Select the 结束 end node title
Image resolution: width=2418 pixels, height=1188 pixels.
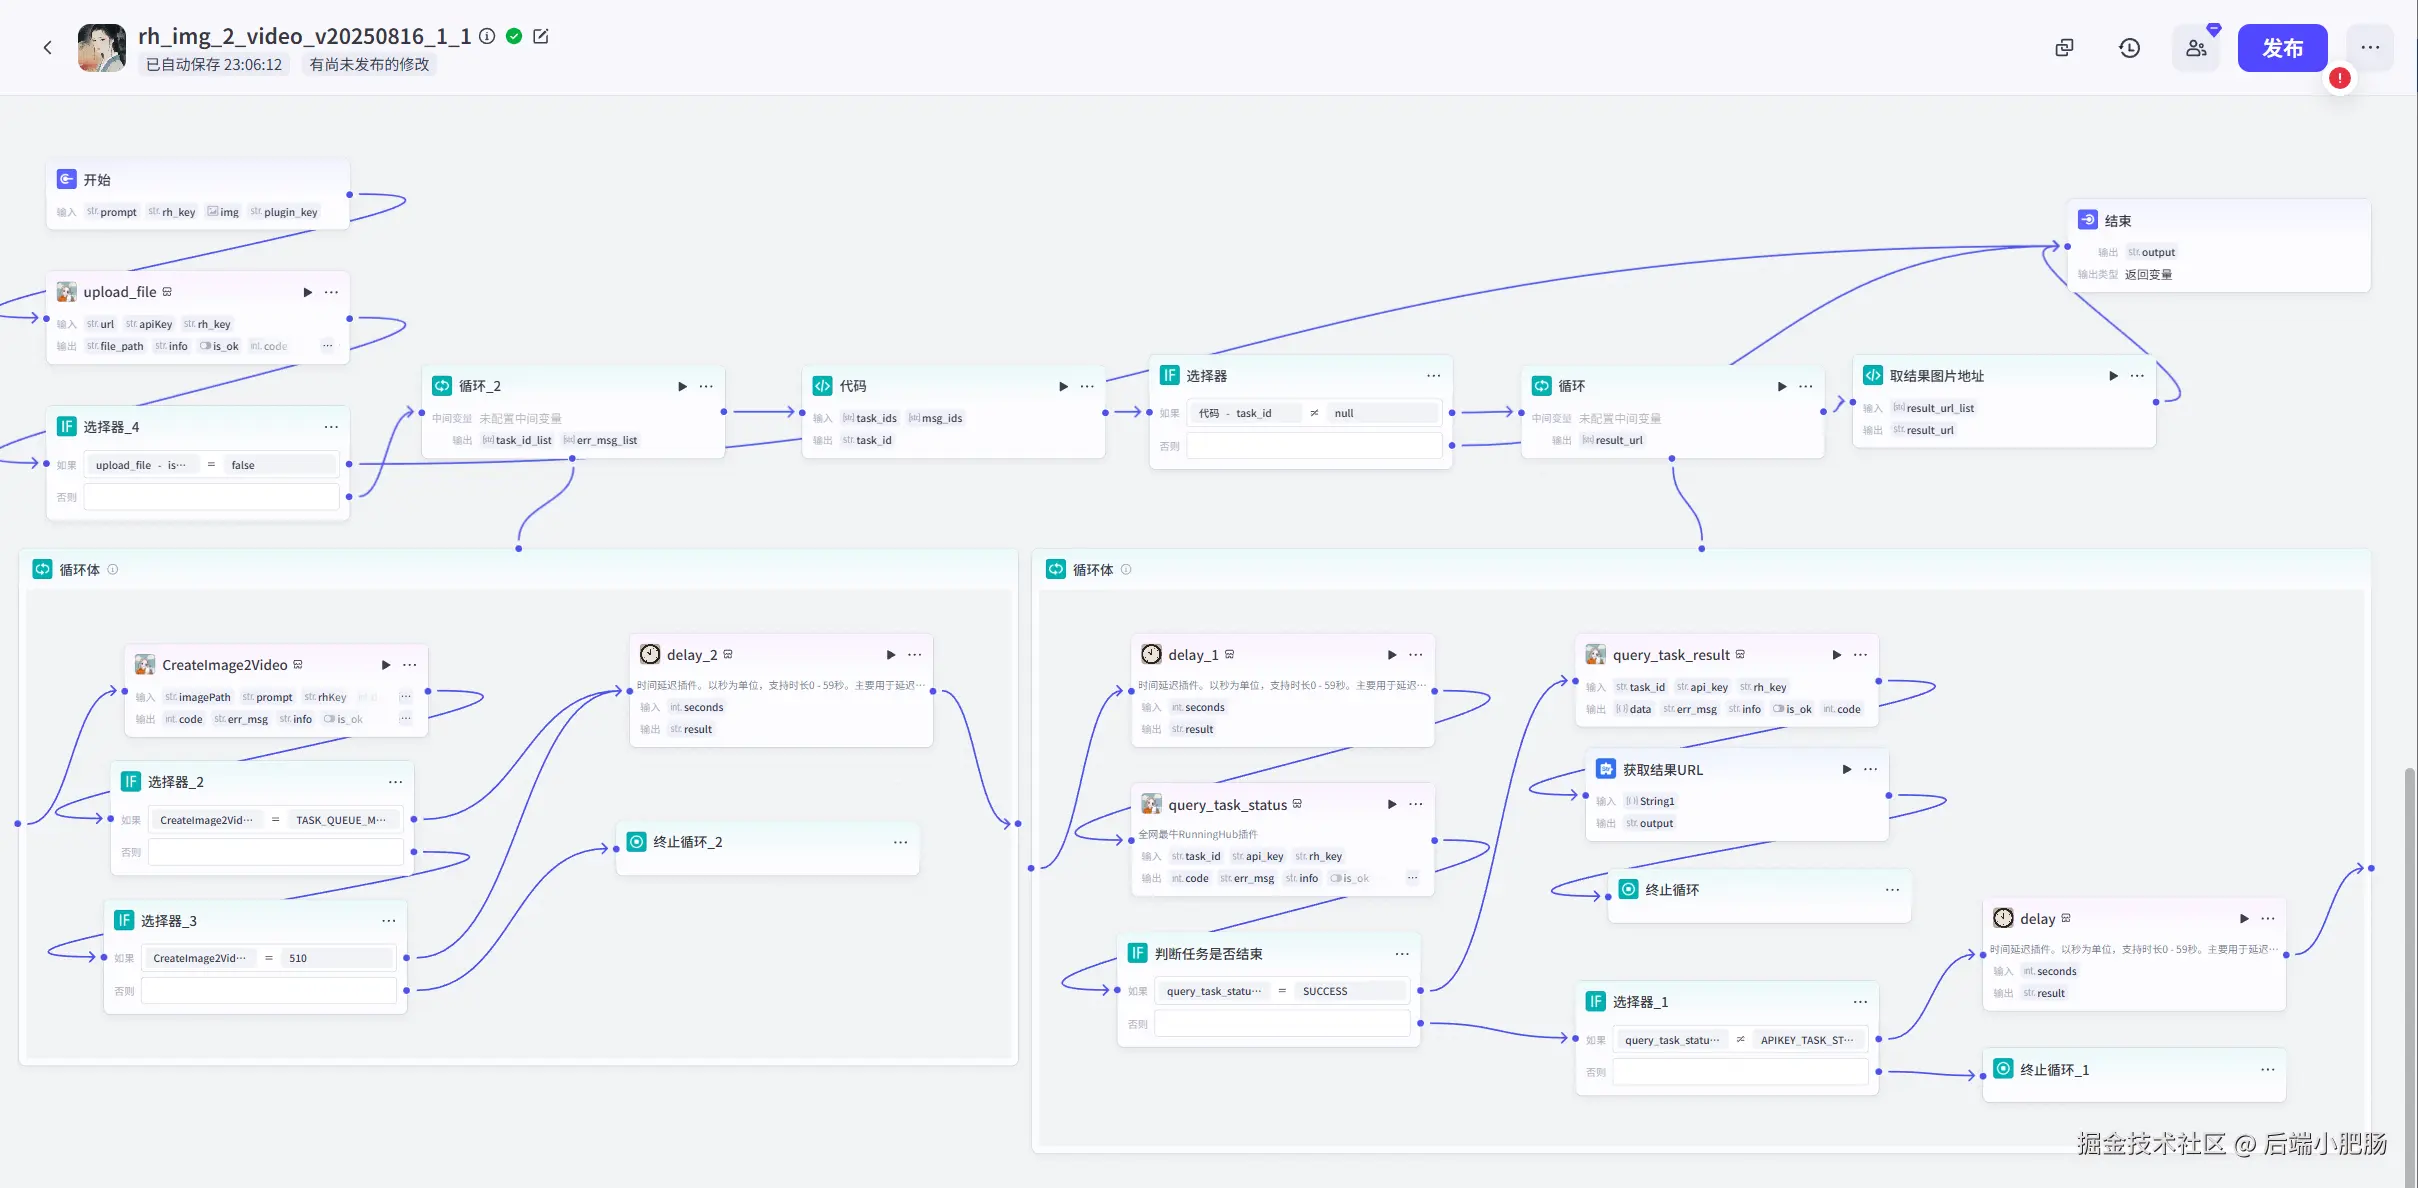tap(2117, 221)
